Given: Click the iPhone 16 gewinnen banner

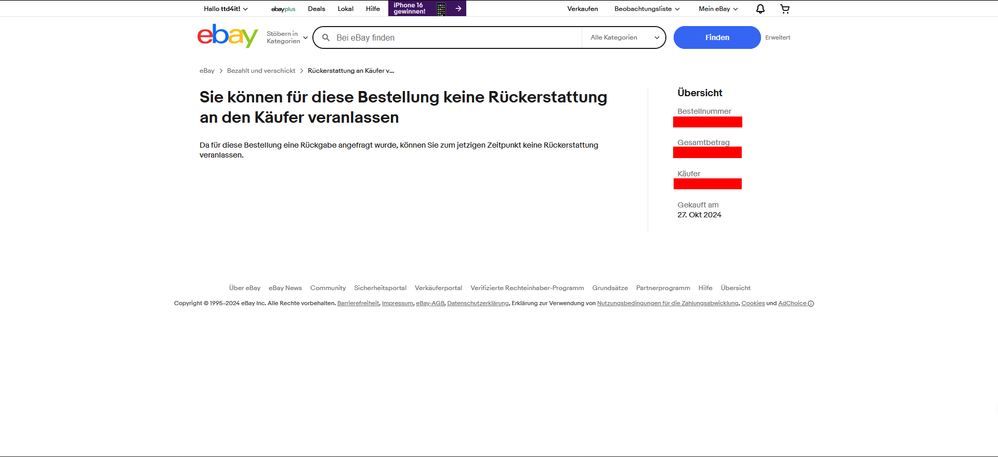Looking at the screenshot, I should (427, 9).
